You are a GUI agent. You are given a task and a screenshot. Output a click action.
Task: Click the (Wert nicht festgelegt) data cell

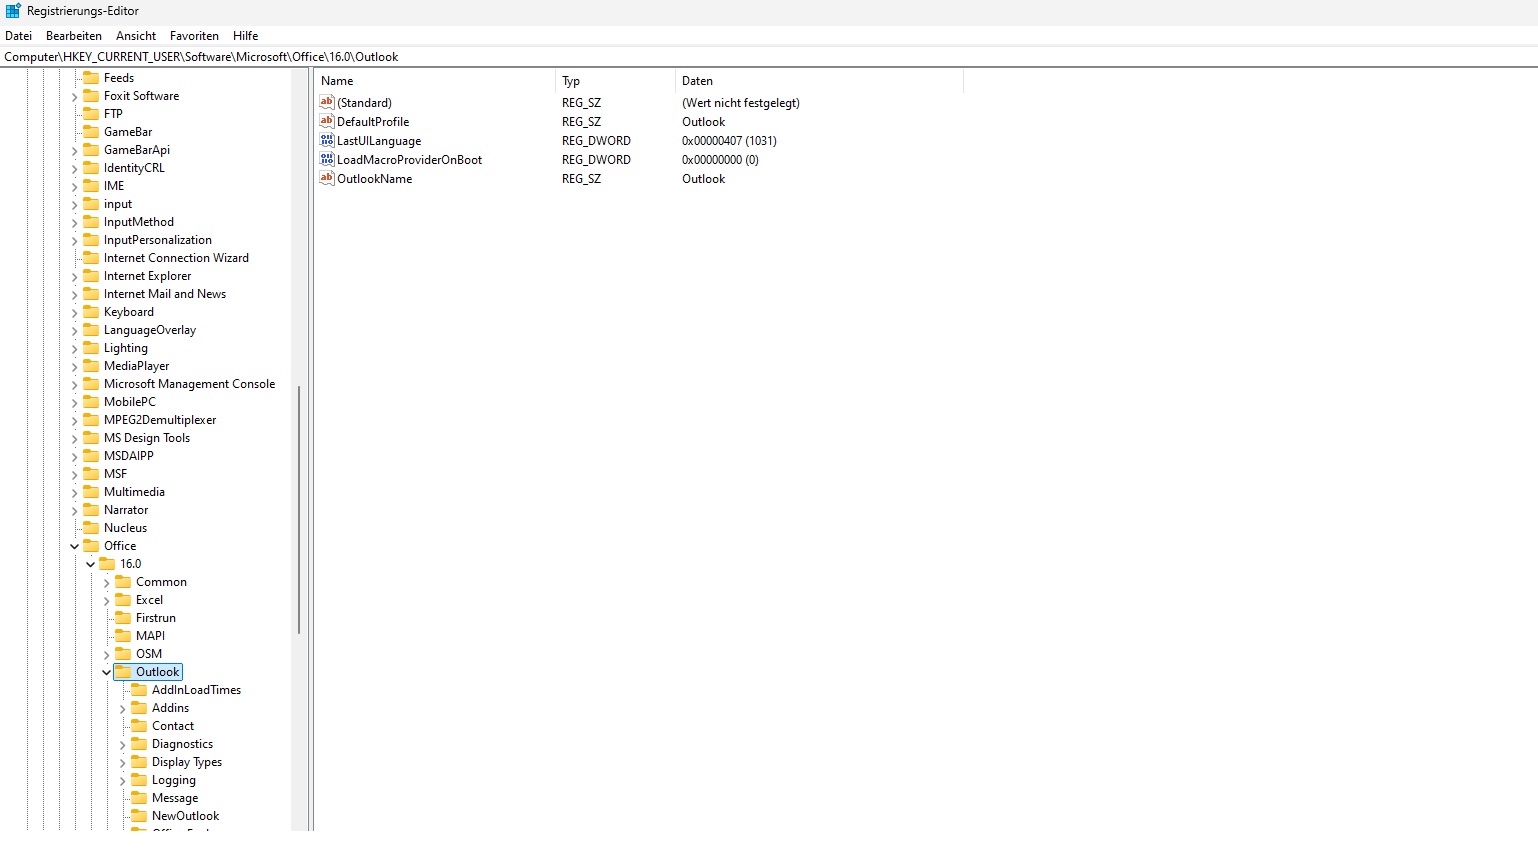(x=740, y=103)
